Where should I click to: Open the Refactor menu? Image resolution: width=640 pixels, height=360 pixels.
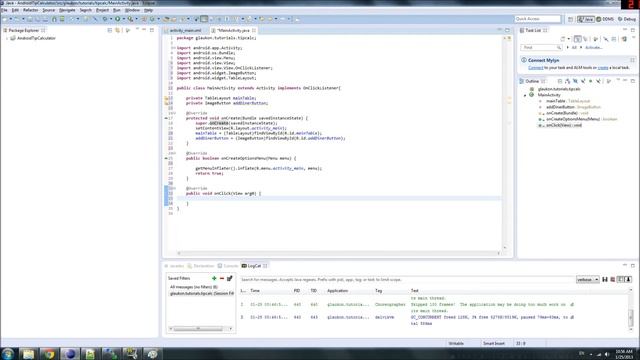point(31,10)
